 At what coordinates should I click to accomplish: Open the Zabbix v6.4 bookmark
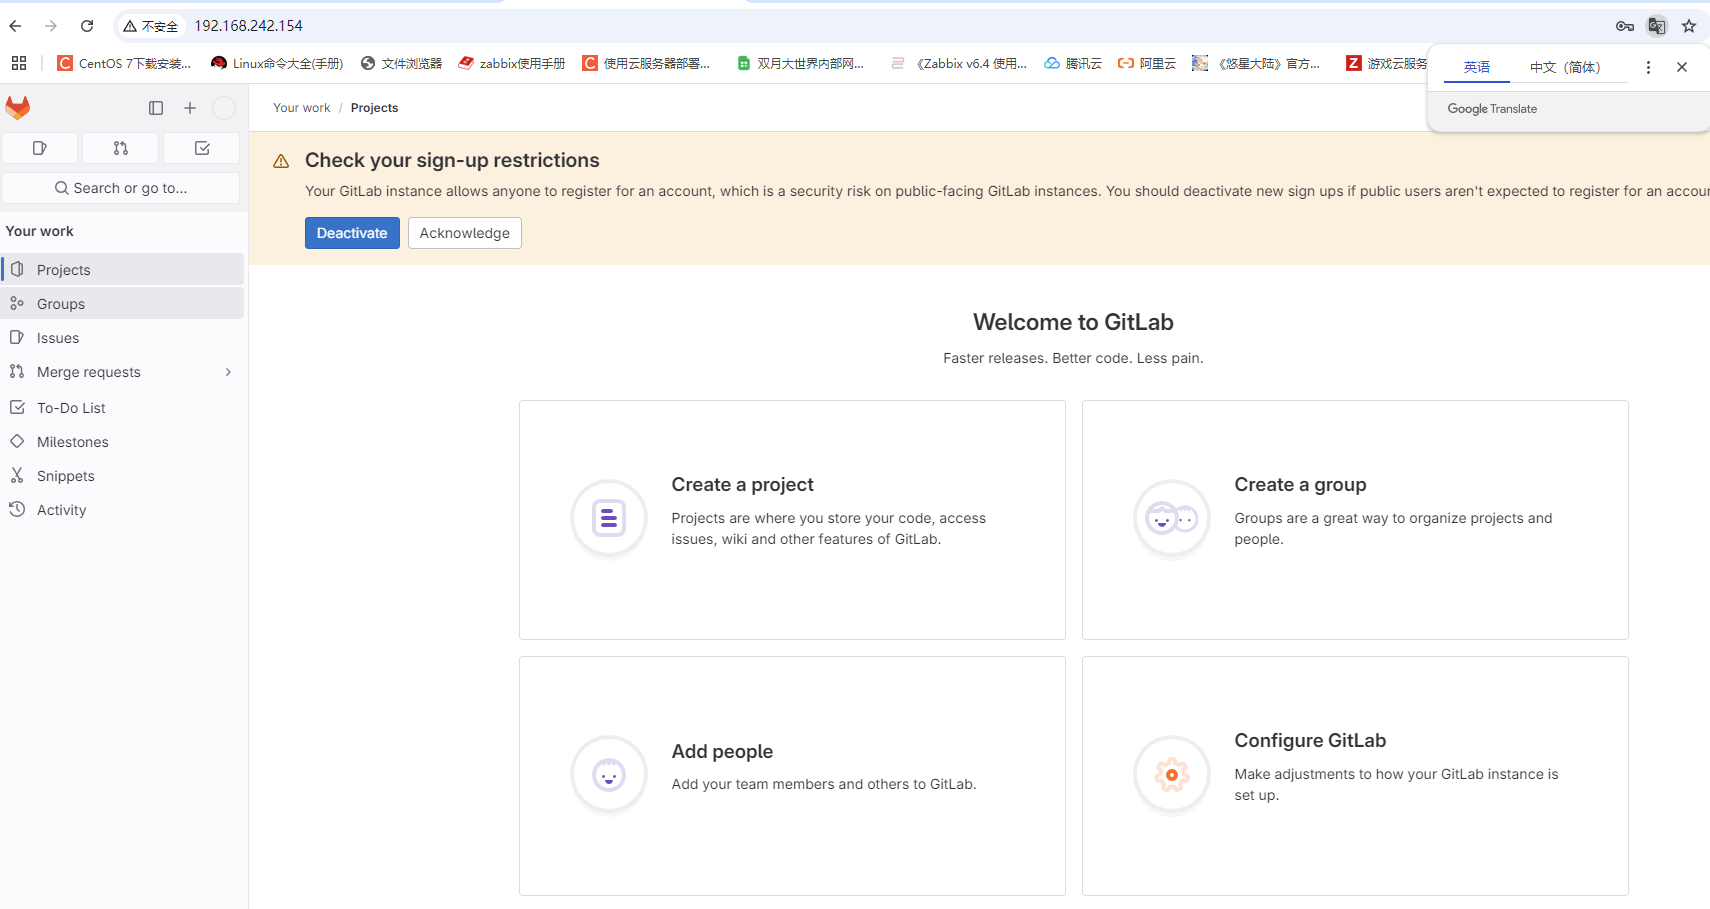[959, 63]
